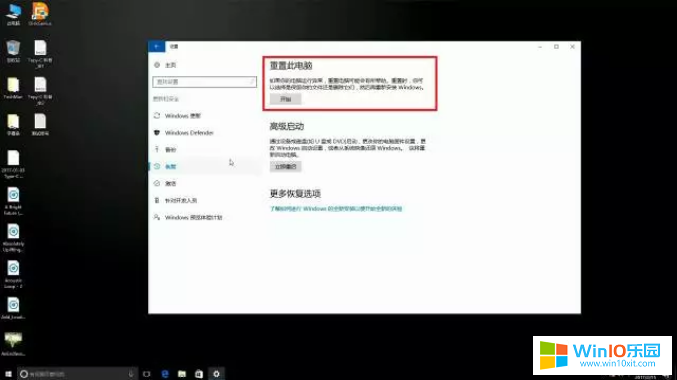Click the 更多恢复选项 heading text
This screenshot has height=380, width=677.
point(295,193)
